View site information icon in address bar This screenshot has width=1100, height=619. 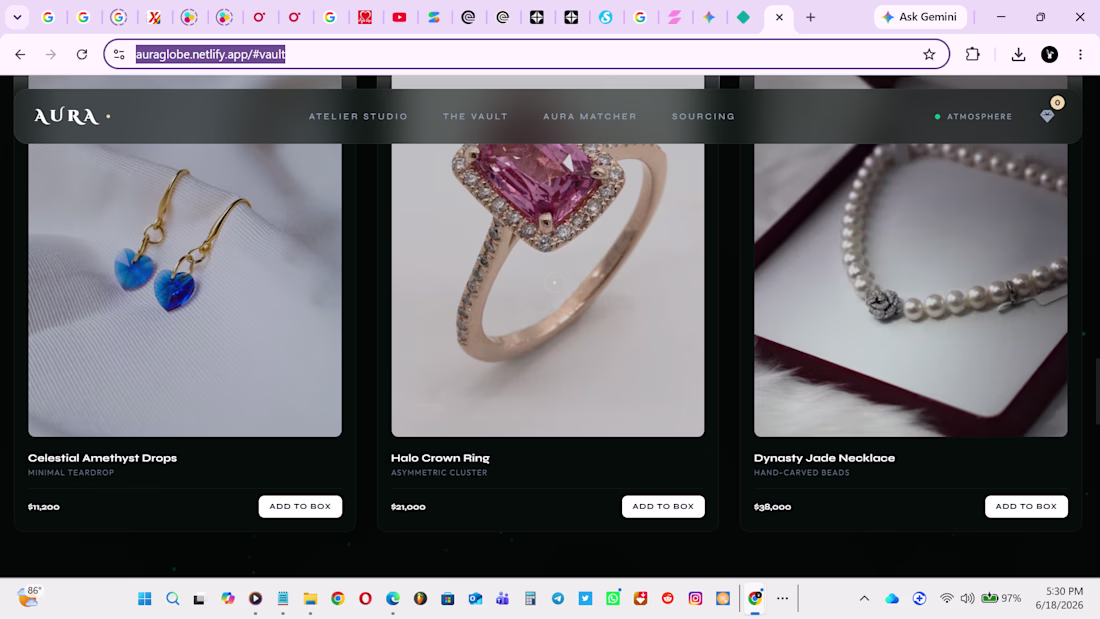pos(119,54)
